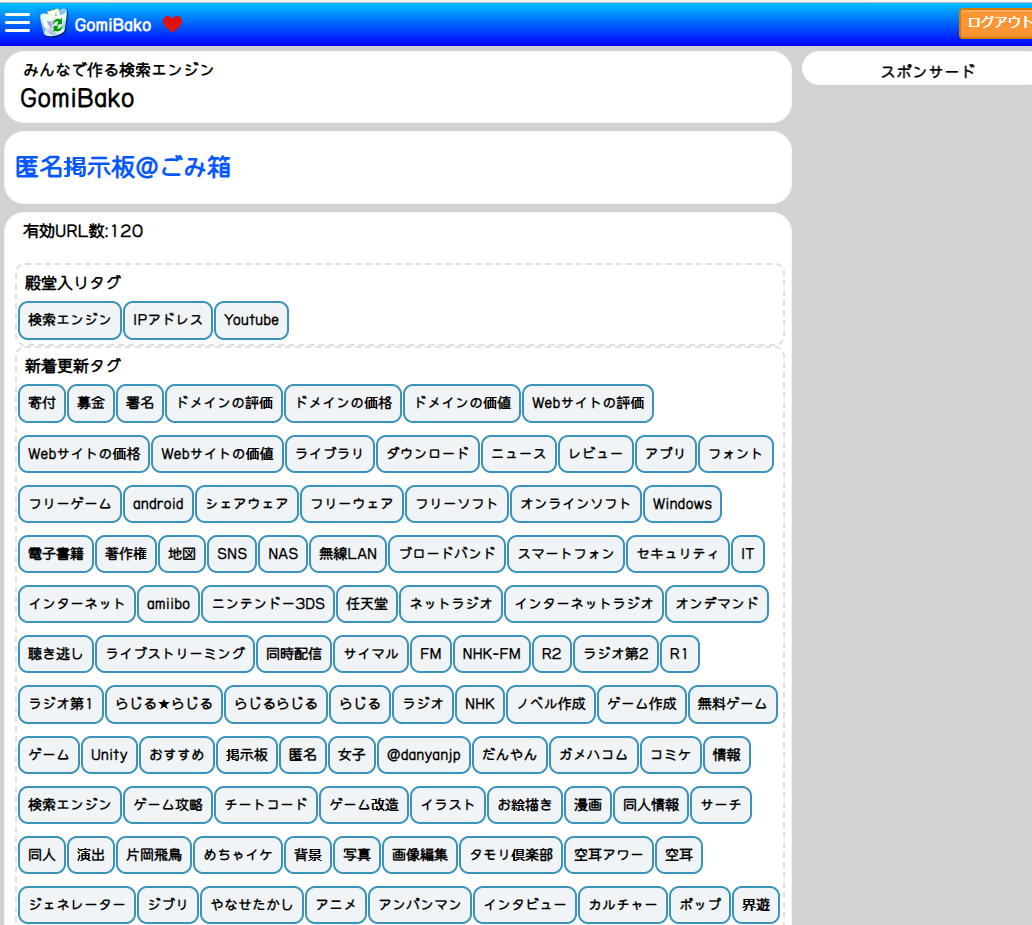Open the hamburger menu icon

tap(18, 22)
